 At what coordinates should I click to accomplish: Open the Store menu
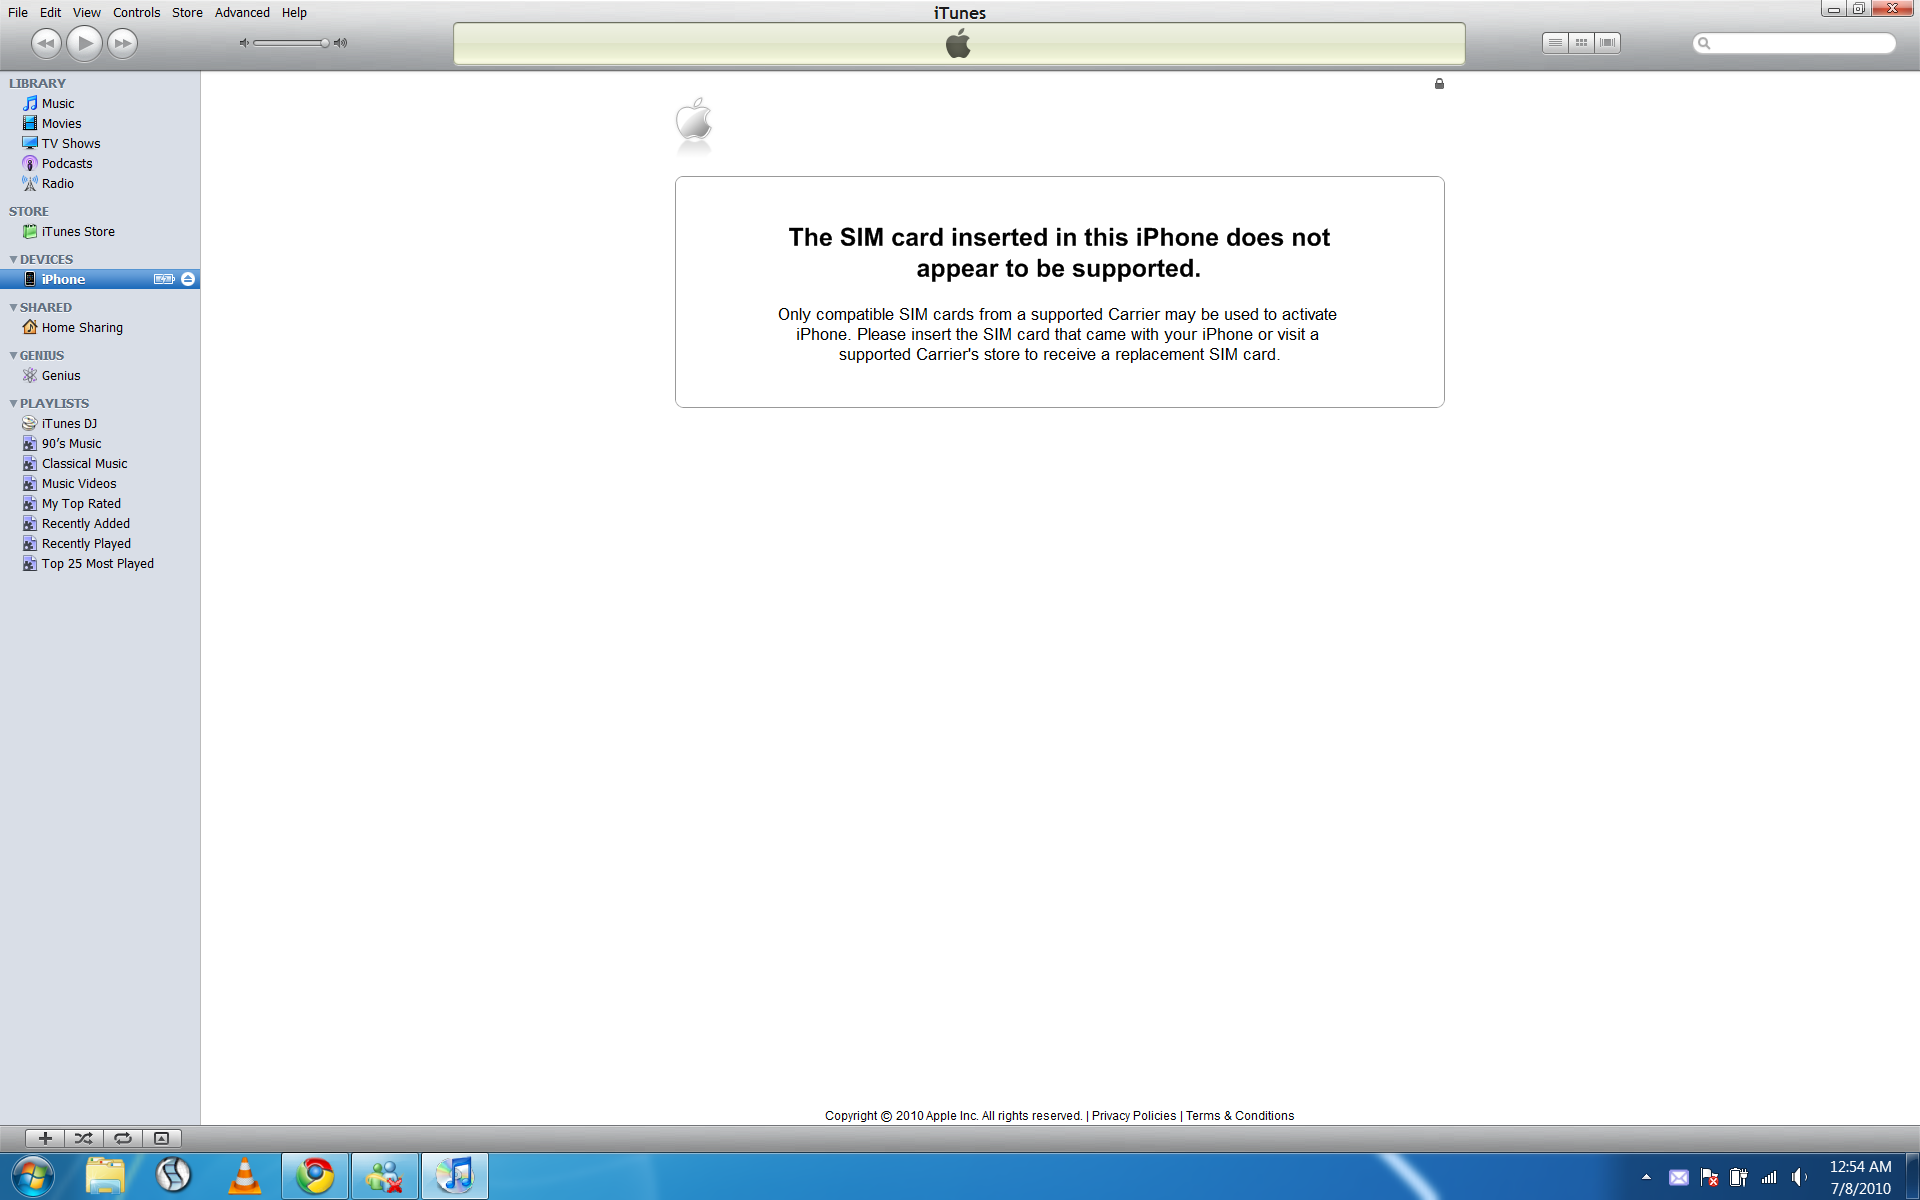[187, 12]
